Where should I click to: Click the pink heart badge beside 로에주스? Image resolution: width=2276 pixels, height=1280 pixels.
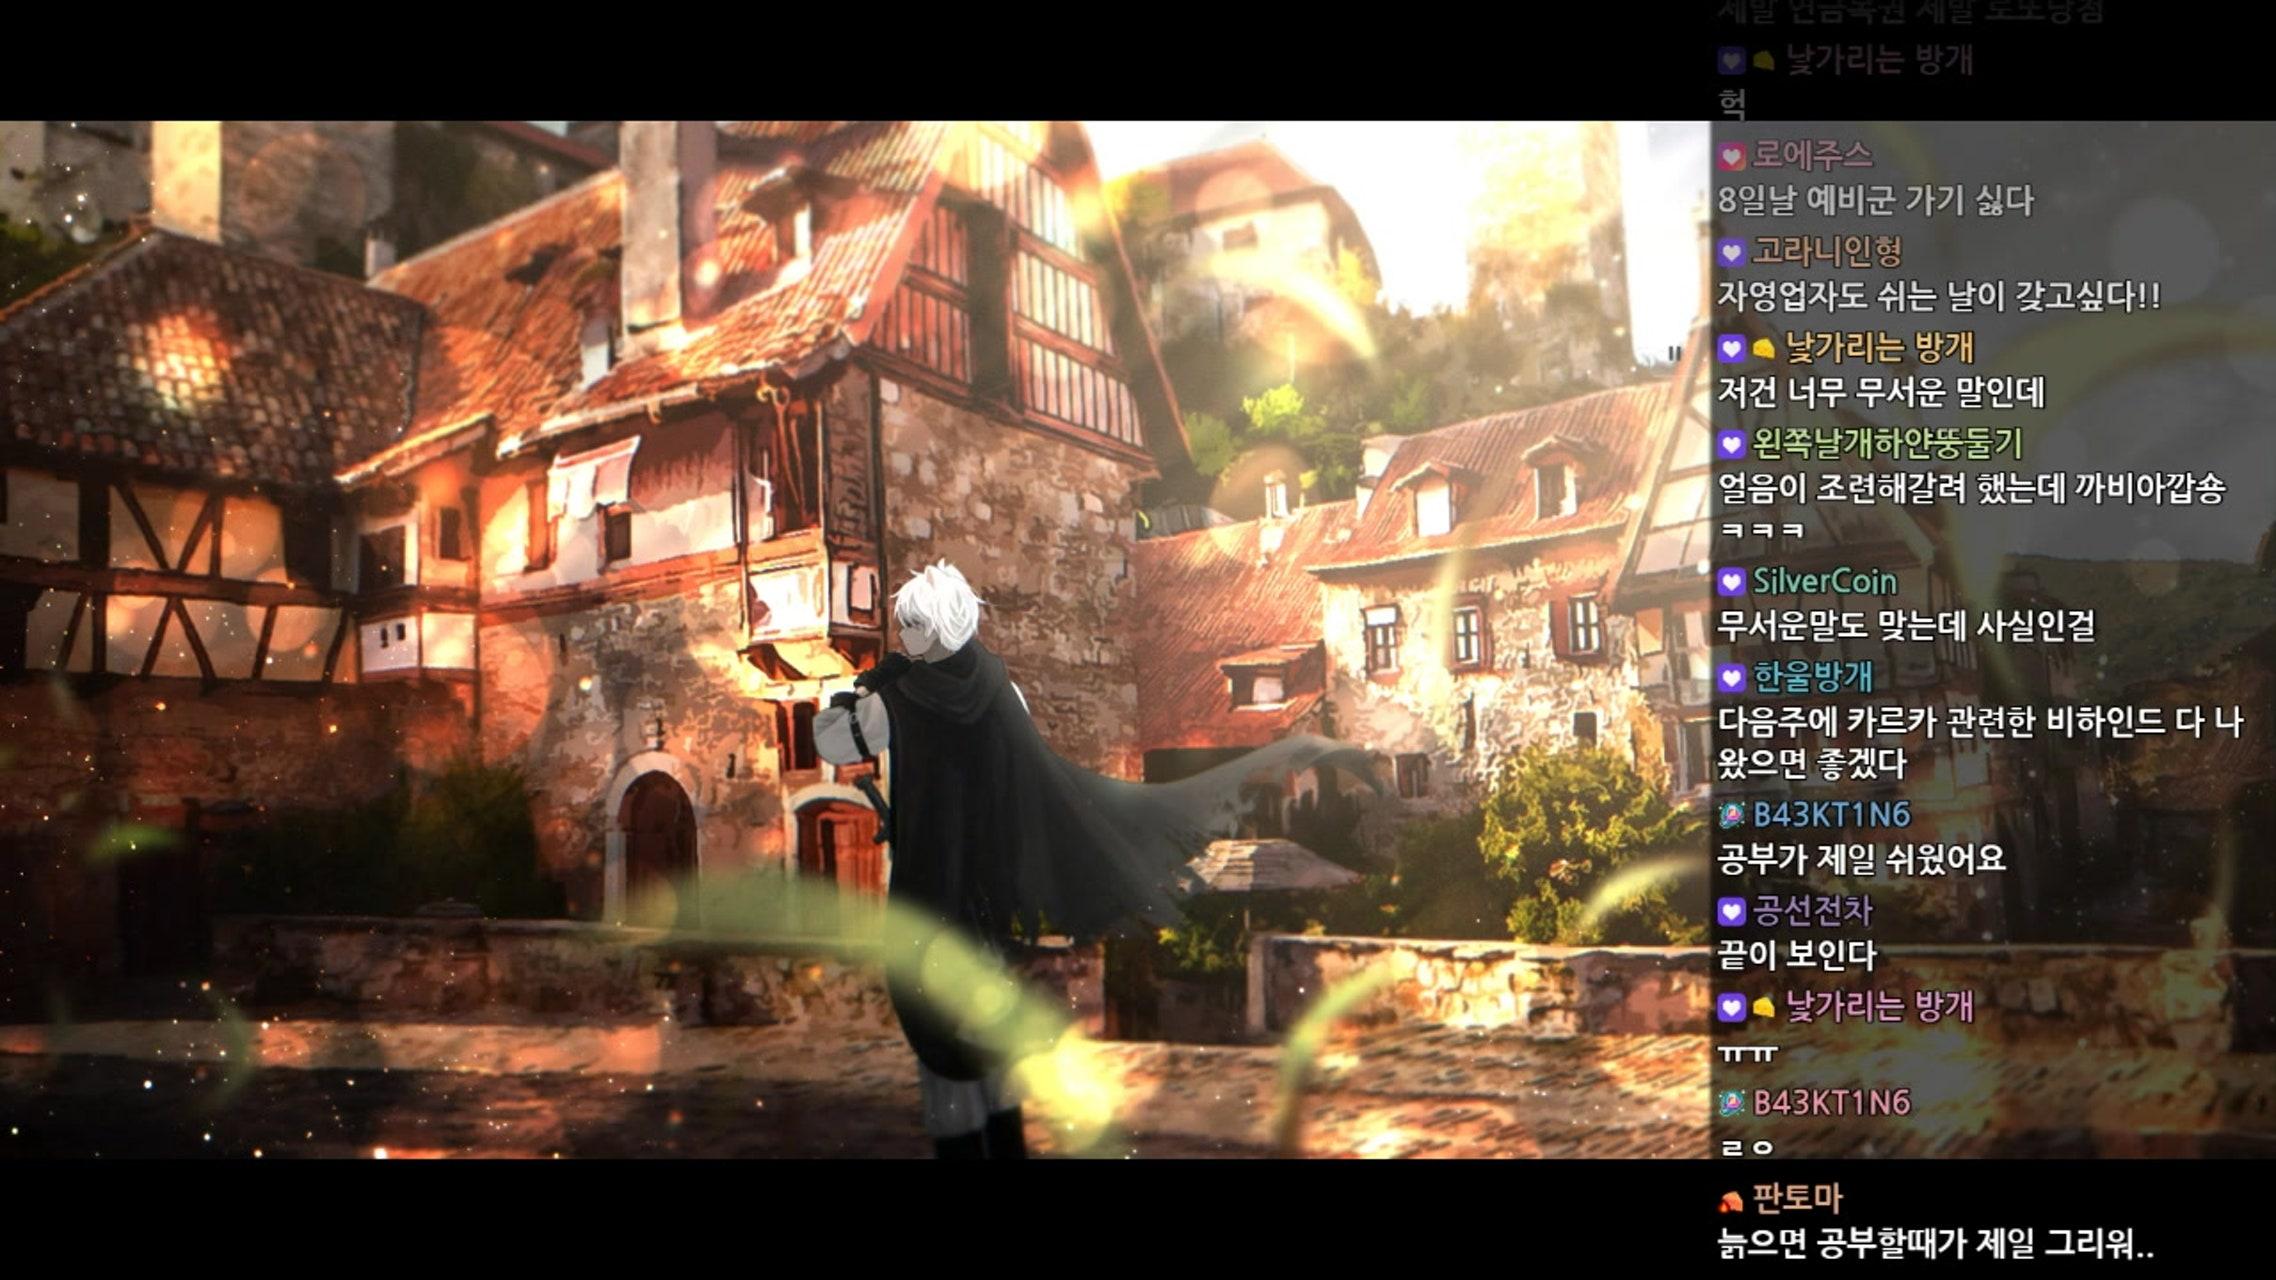coord(1732,156)
